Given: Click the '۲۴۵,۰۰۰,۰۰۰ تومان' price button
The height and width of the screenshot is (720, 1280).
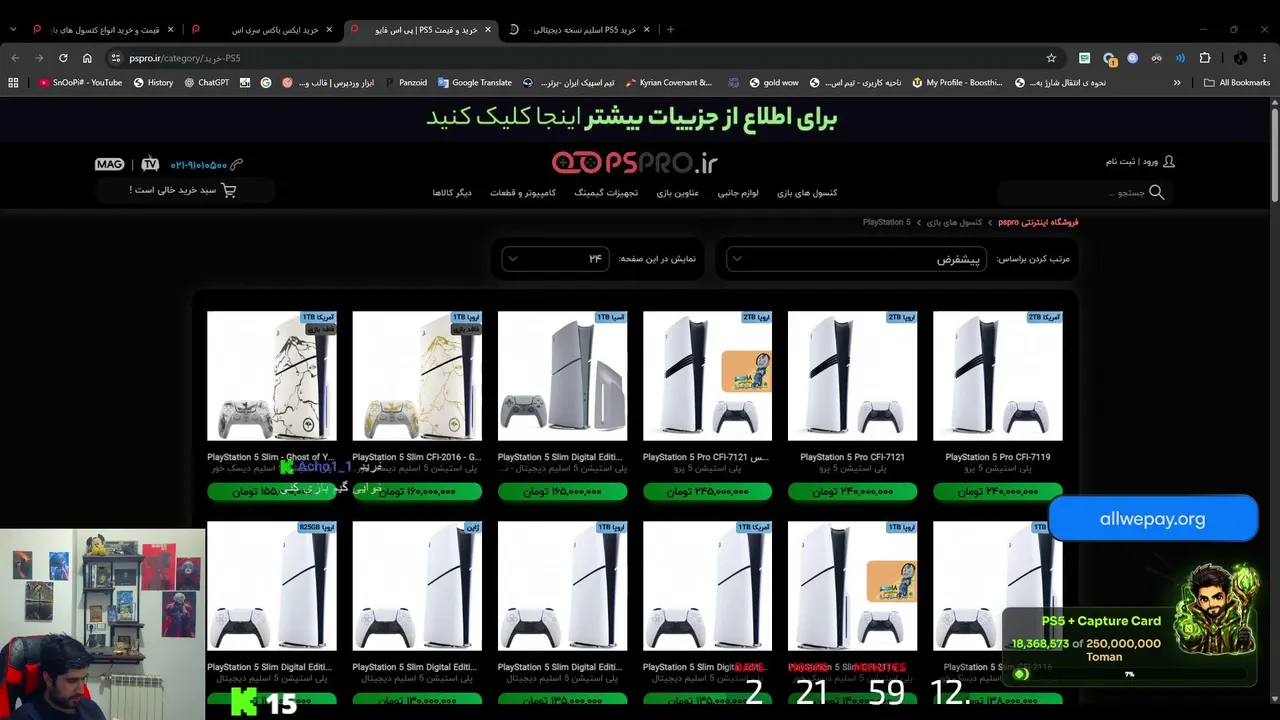Looking at the screenshot, I should coord(708,491).
